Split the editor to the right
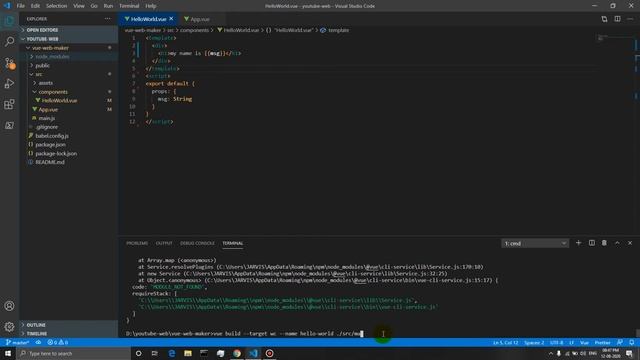 click(x=617, y=19)
